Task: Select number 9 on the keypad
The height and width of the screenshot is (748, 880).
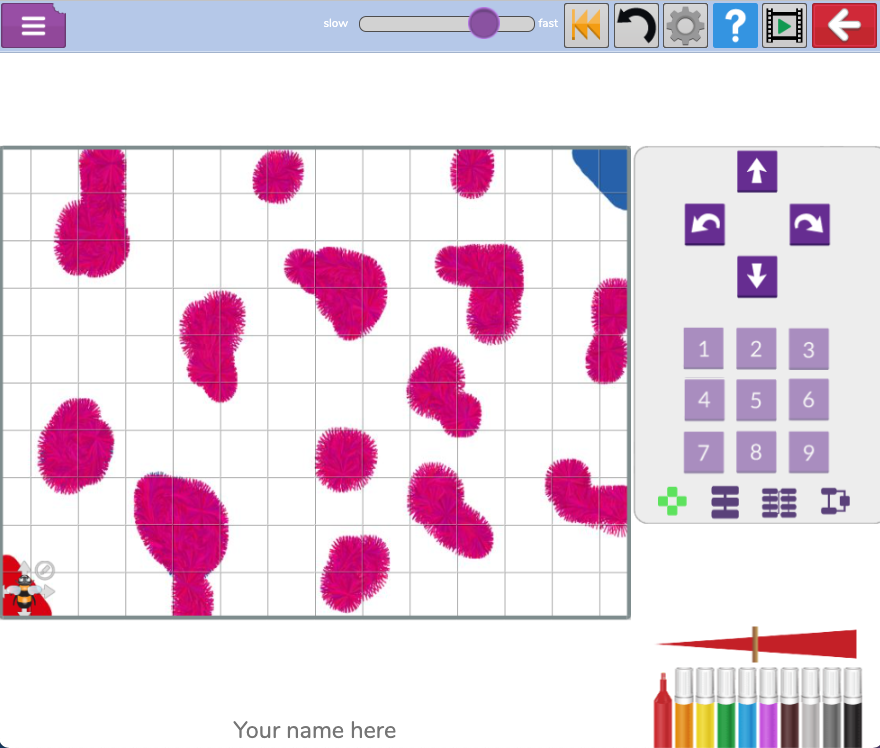Action: click(809, 452)
